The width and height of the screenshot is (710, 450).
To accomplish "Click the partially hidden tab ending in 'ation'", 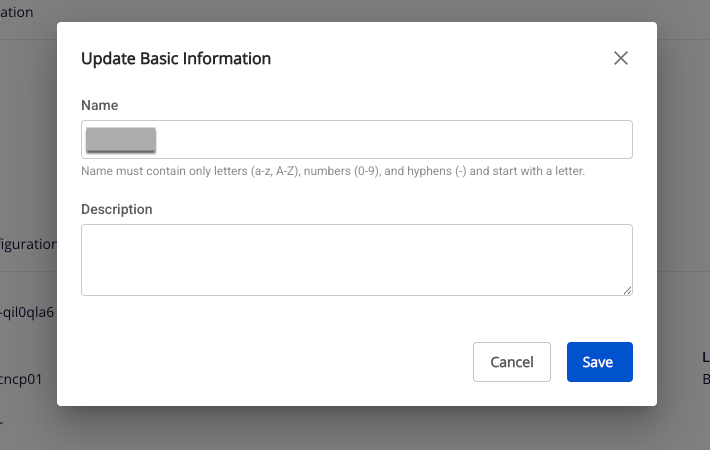I will 17,13.
